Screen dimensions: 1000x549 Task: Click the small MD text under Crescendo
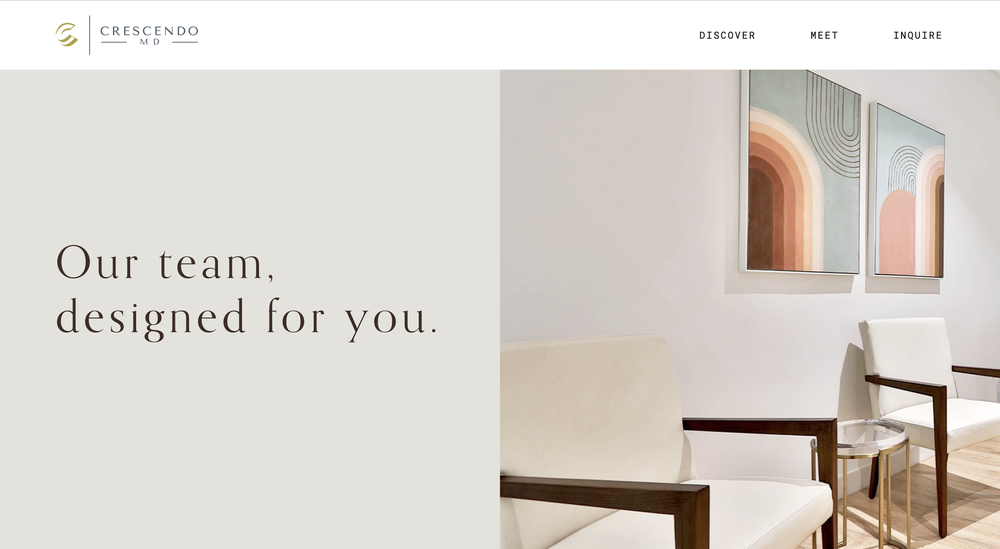150,42
